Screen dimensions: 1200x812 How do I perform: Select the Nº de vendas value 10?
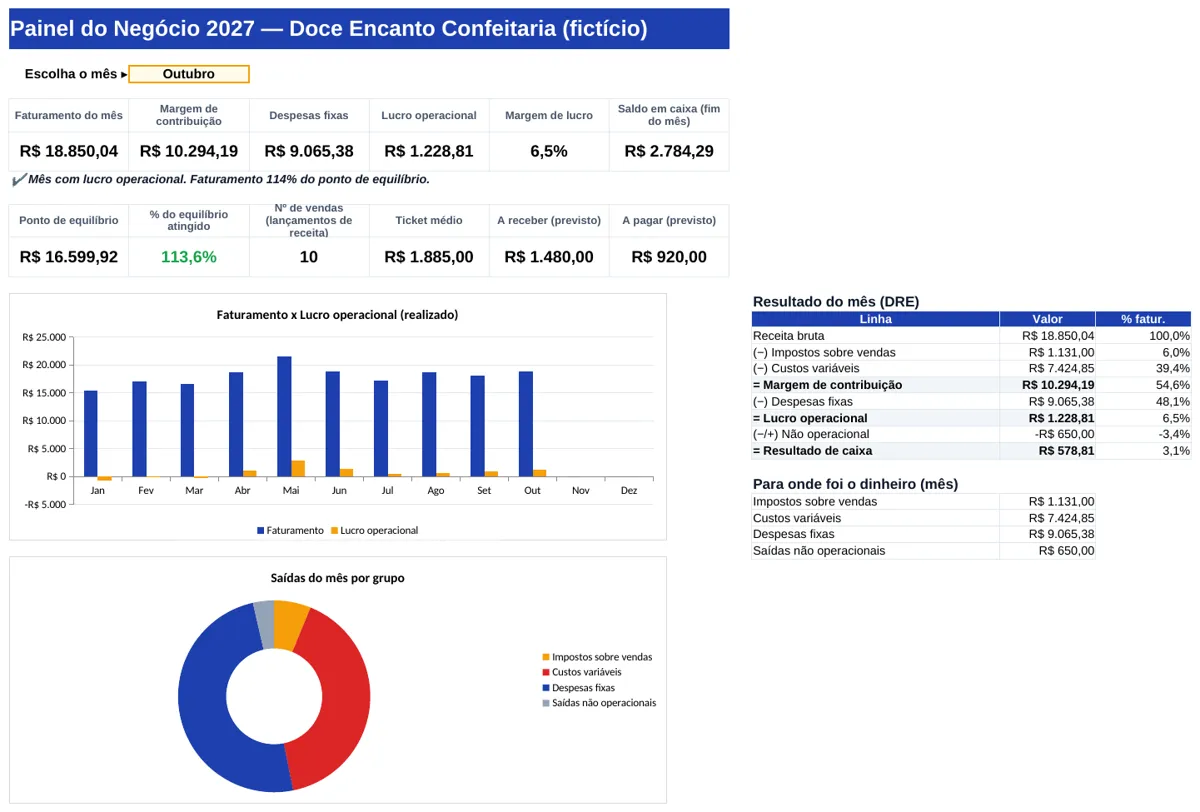[x=309, y=257]
